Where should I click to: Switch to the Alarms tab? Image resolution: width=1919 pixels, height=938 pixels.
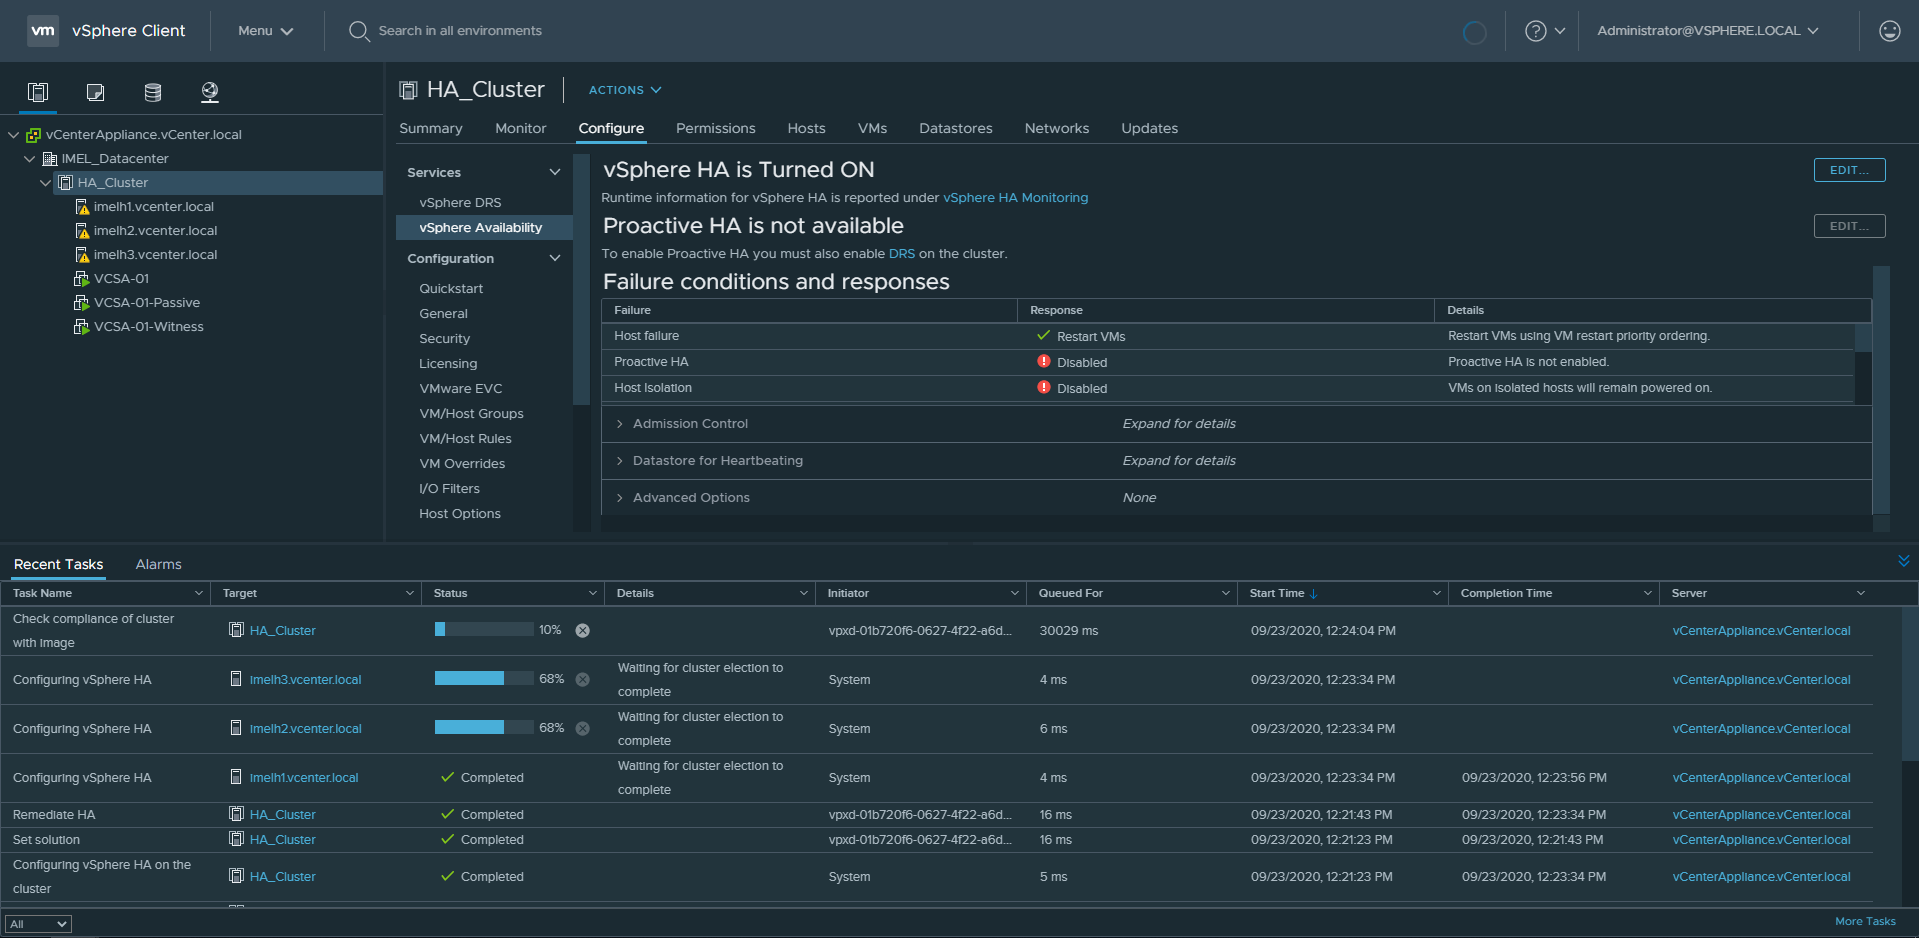(x=159, y=564)
